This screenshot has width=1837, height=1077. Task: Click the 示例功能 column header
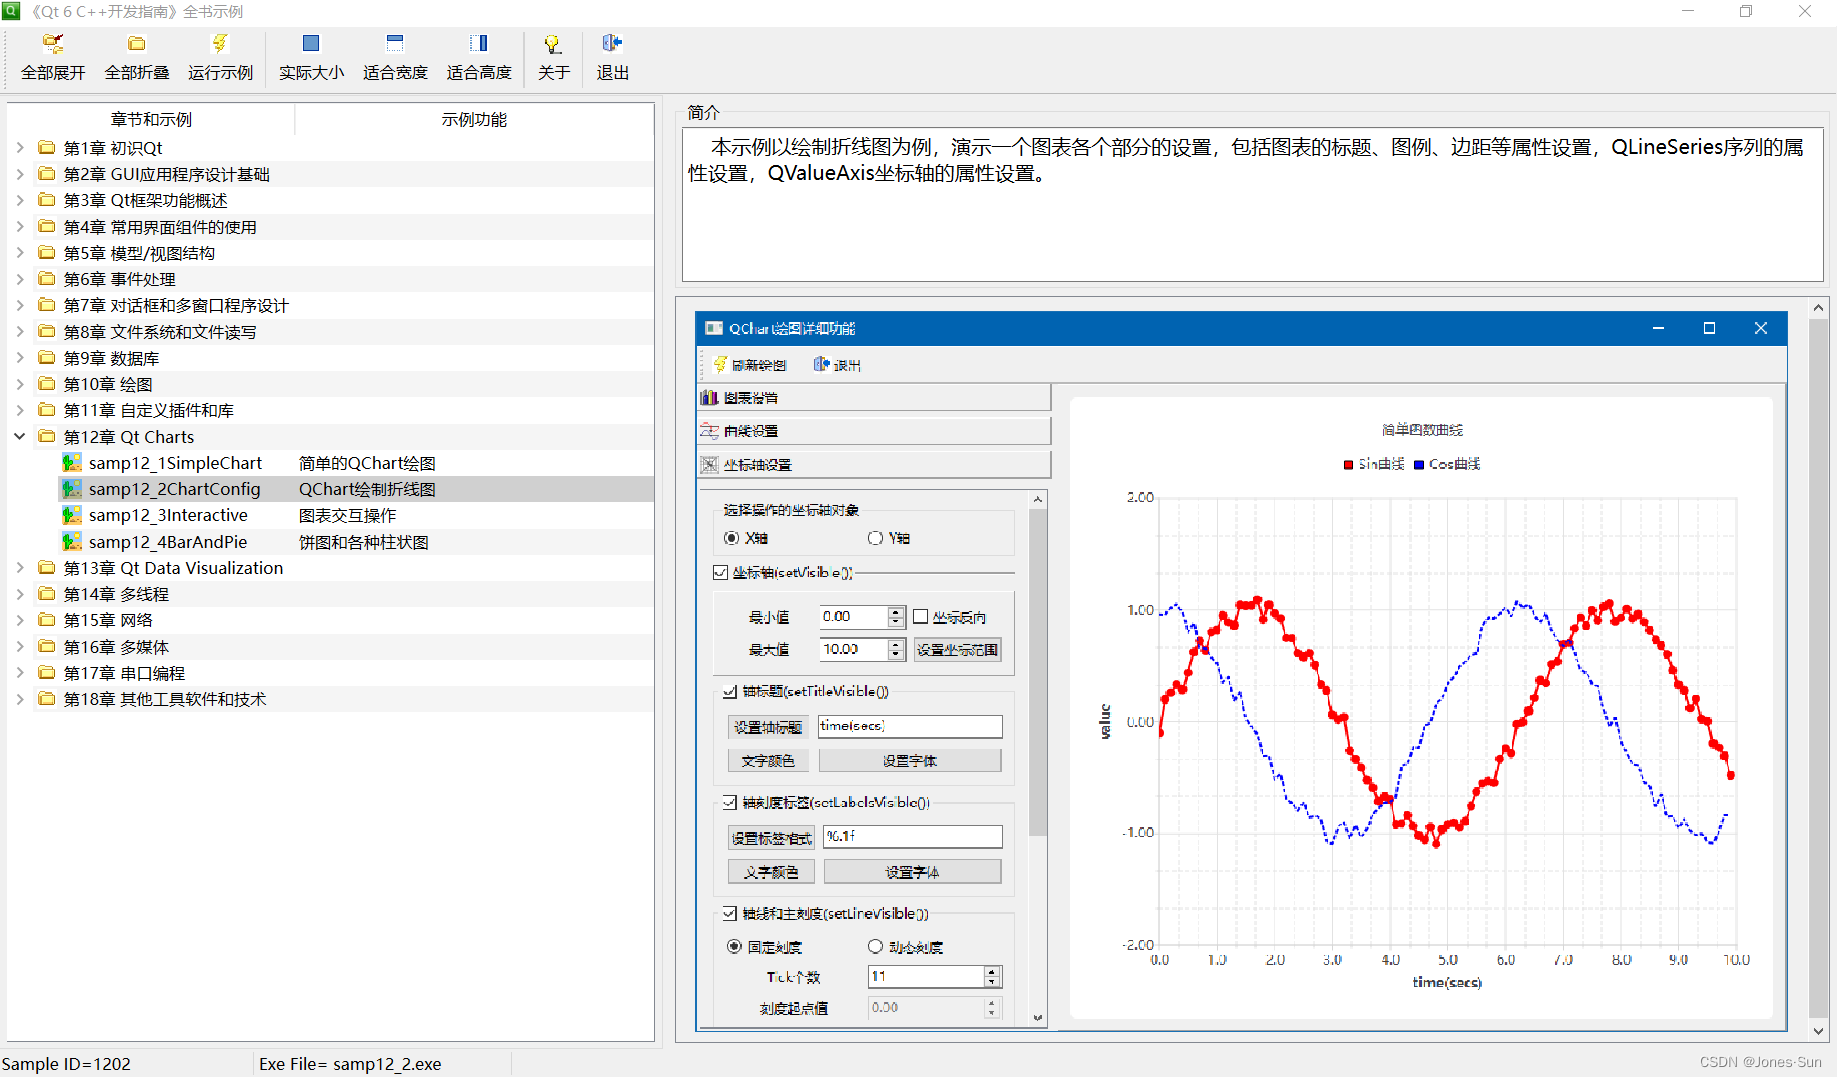[474, 119]
